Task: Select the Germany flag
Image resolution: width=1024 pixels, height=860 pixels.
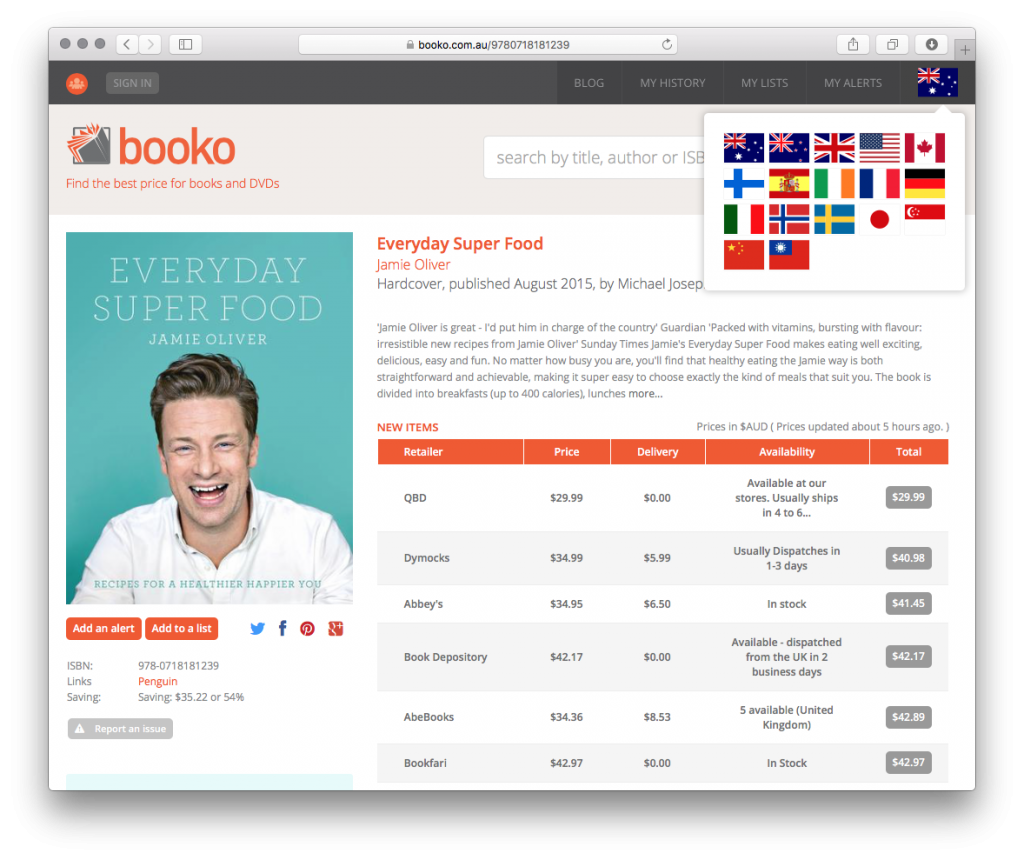Action: click(925, 183)
